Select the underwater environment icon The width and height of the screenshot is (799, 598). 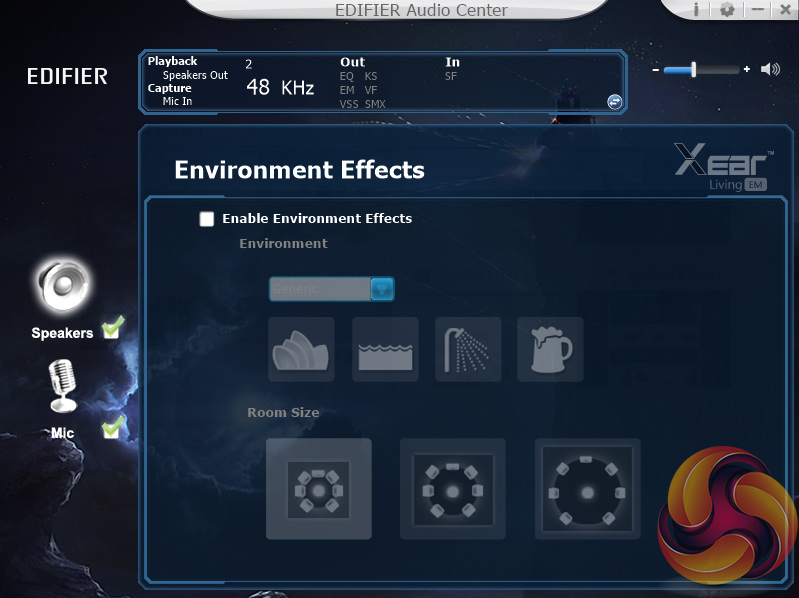tap(385, 349)
